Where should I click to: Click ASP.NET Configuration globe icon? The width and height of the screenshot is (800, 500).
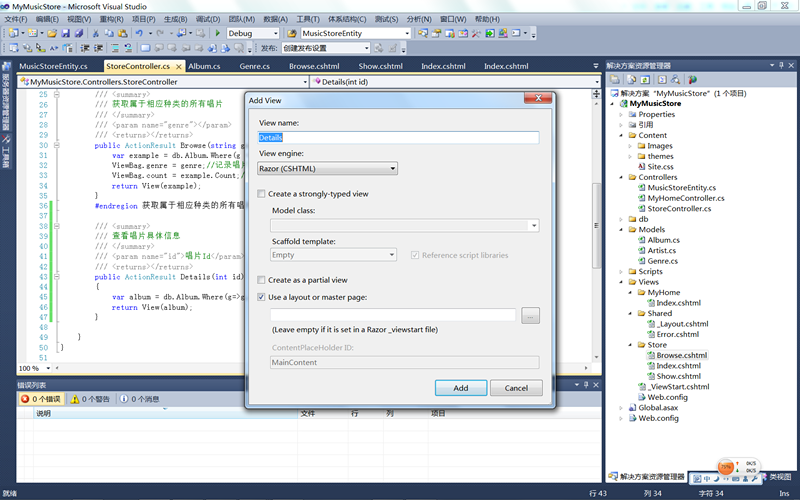pyautogui.click(x=692, y=80)
